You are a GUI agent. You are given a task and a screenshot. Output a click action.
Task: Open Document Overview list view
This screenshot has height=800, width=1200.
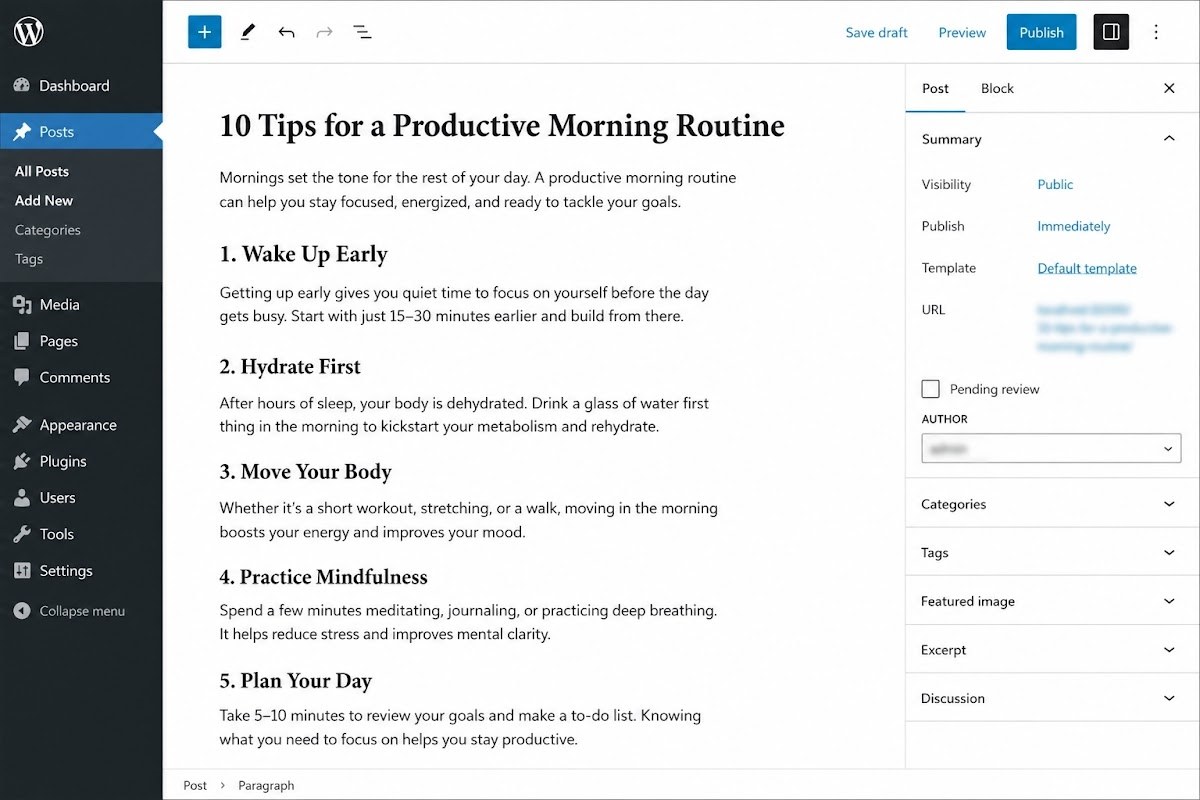pos(362,32)
